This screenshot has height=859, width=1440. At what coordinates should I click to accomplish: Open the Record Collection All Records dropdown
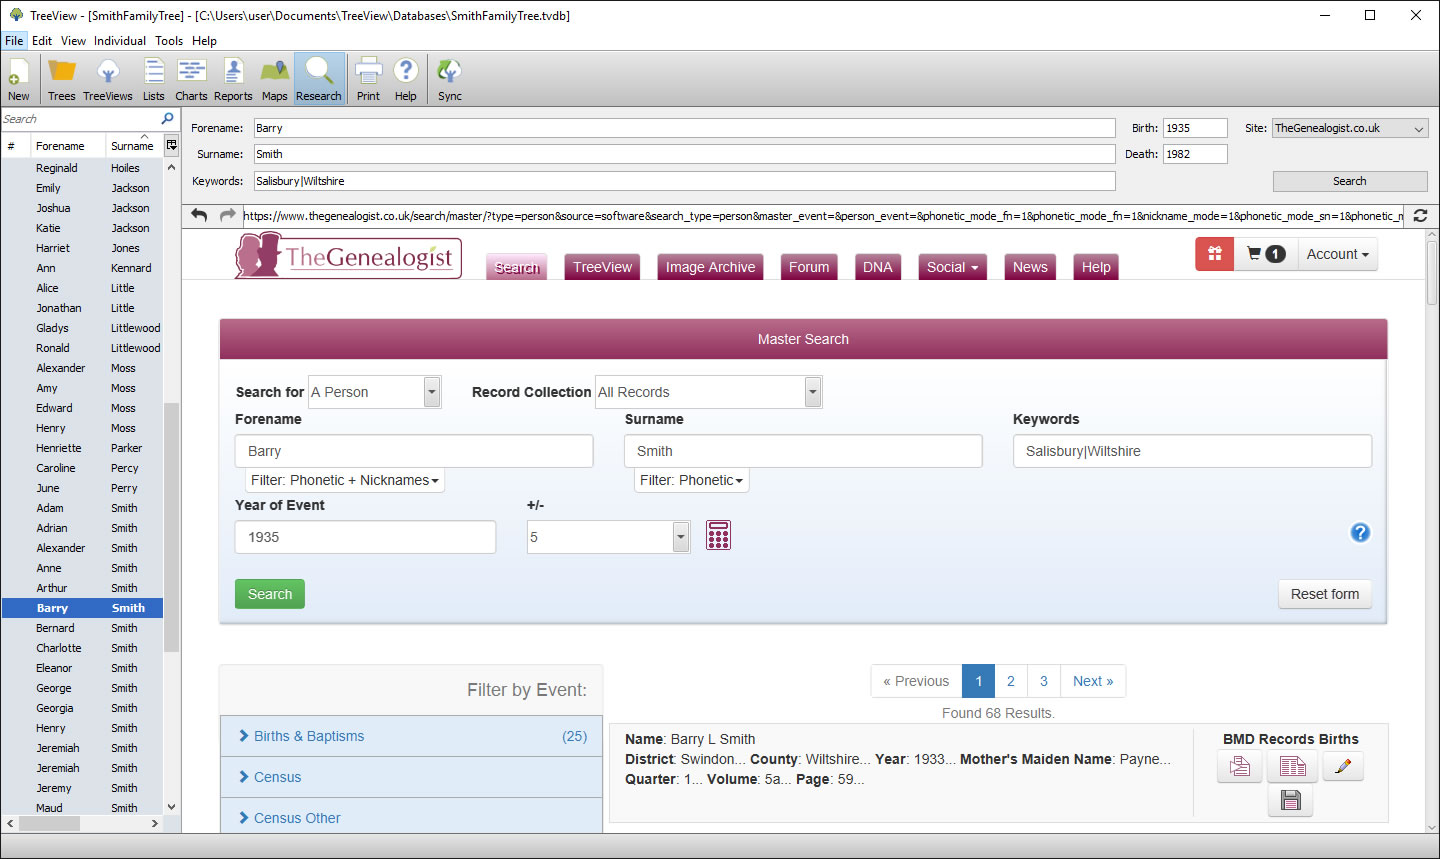(x=708, y=392)
